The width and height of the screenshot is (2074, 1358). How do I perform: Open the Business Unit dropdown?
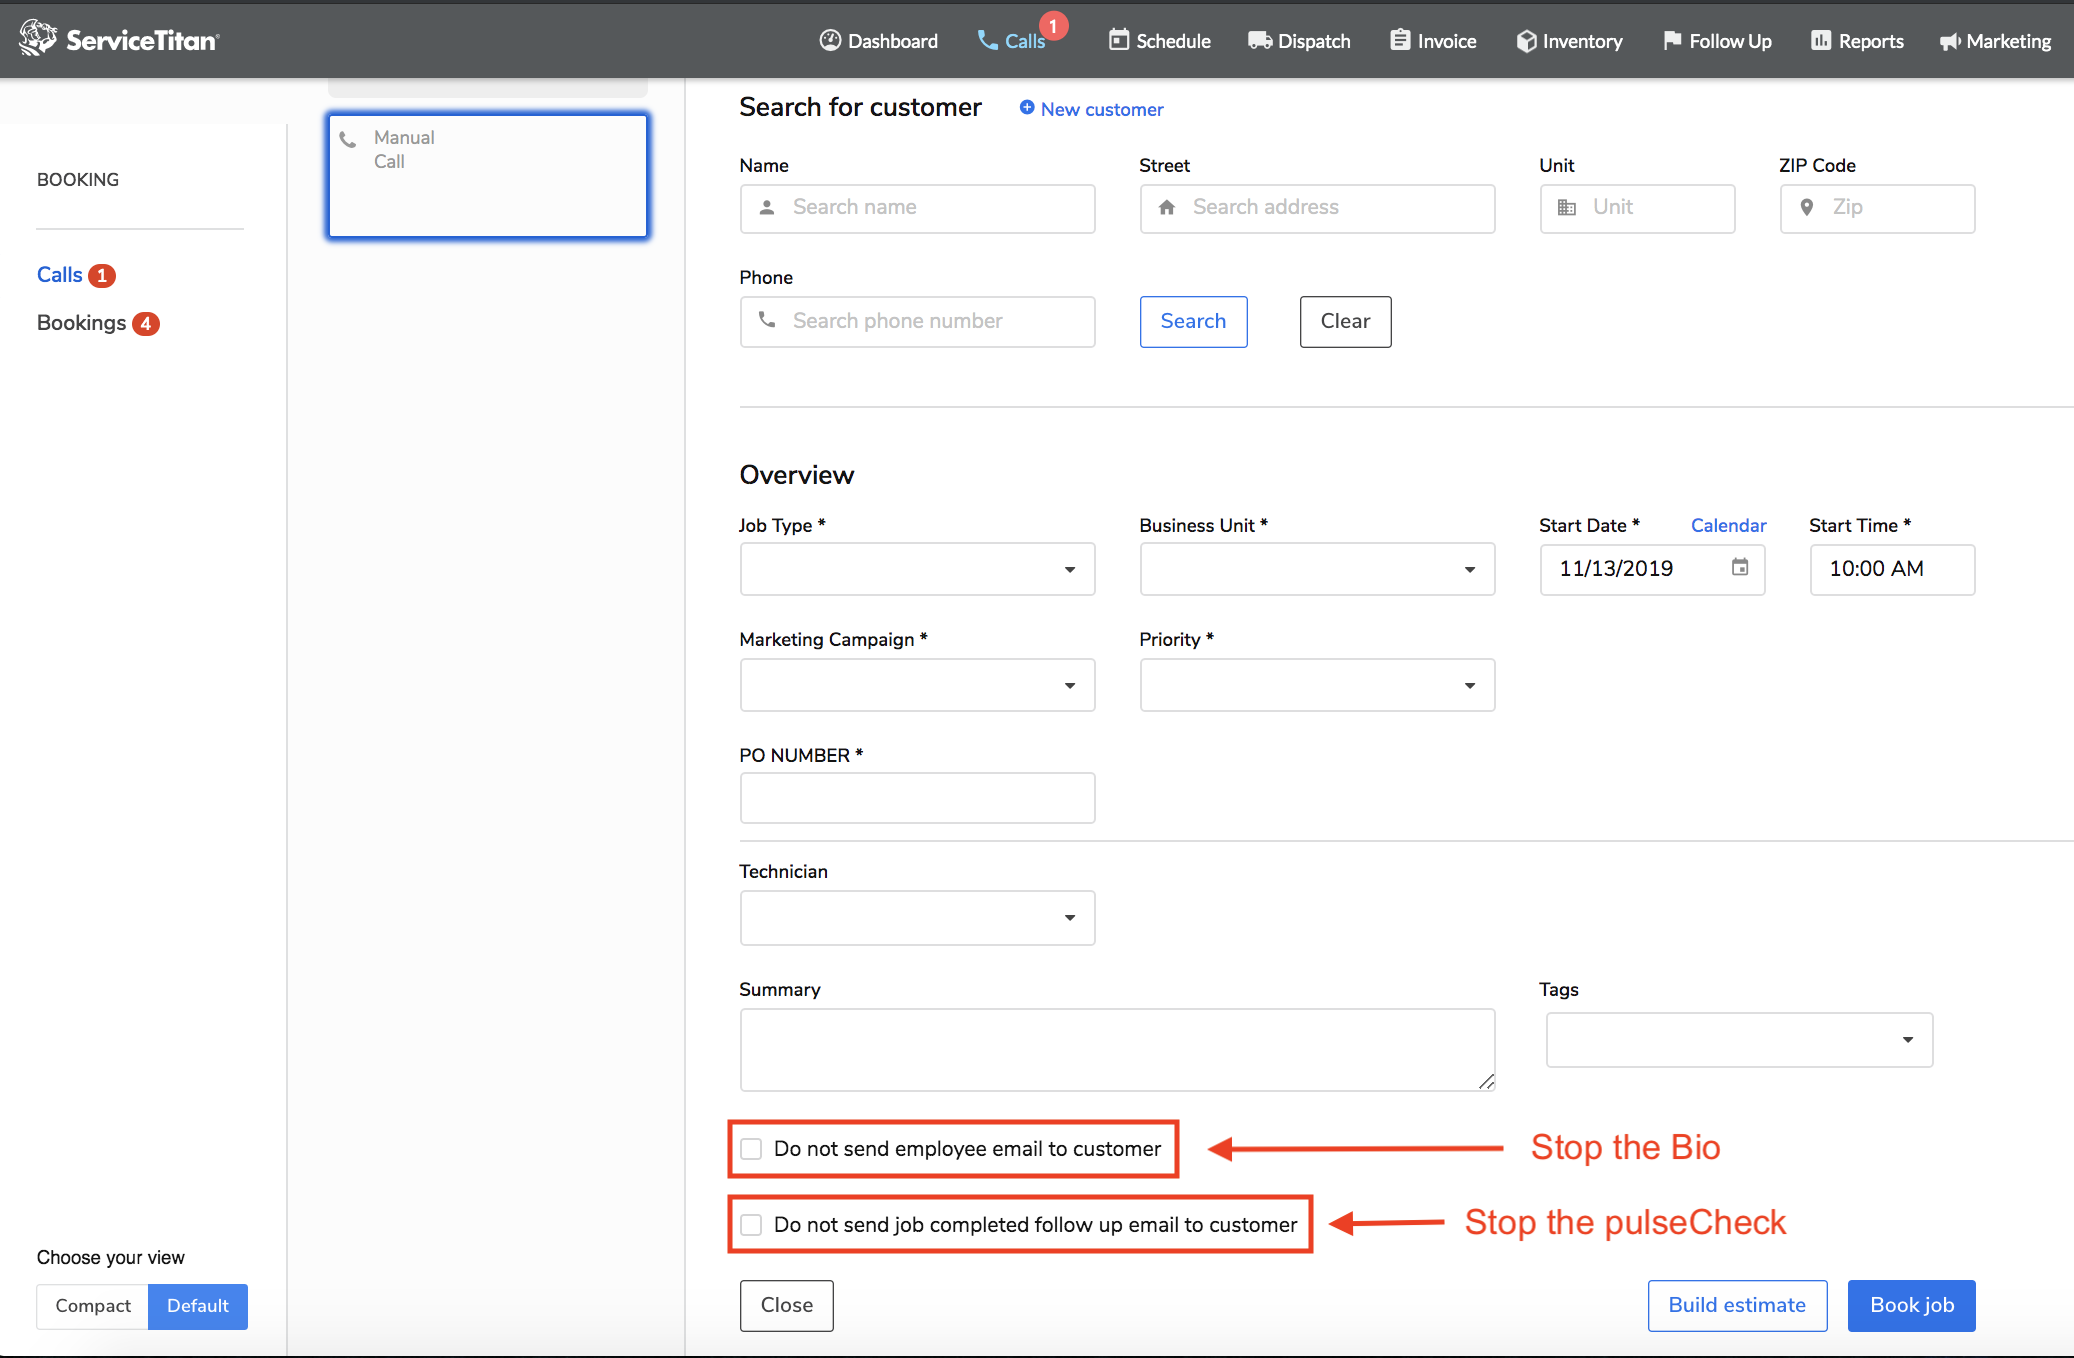1316,569
